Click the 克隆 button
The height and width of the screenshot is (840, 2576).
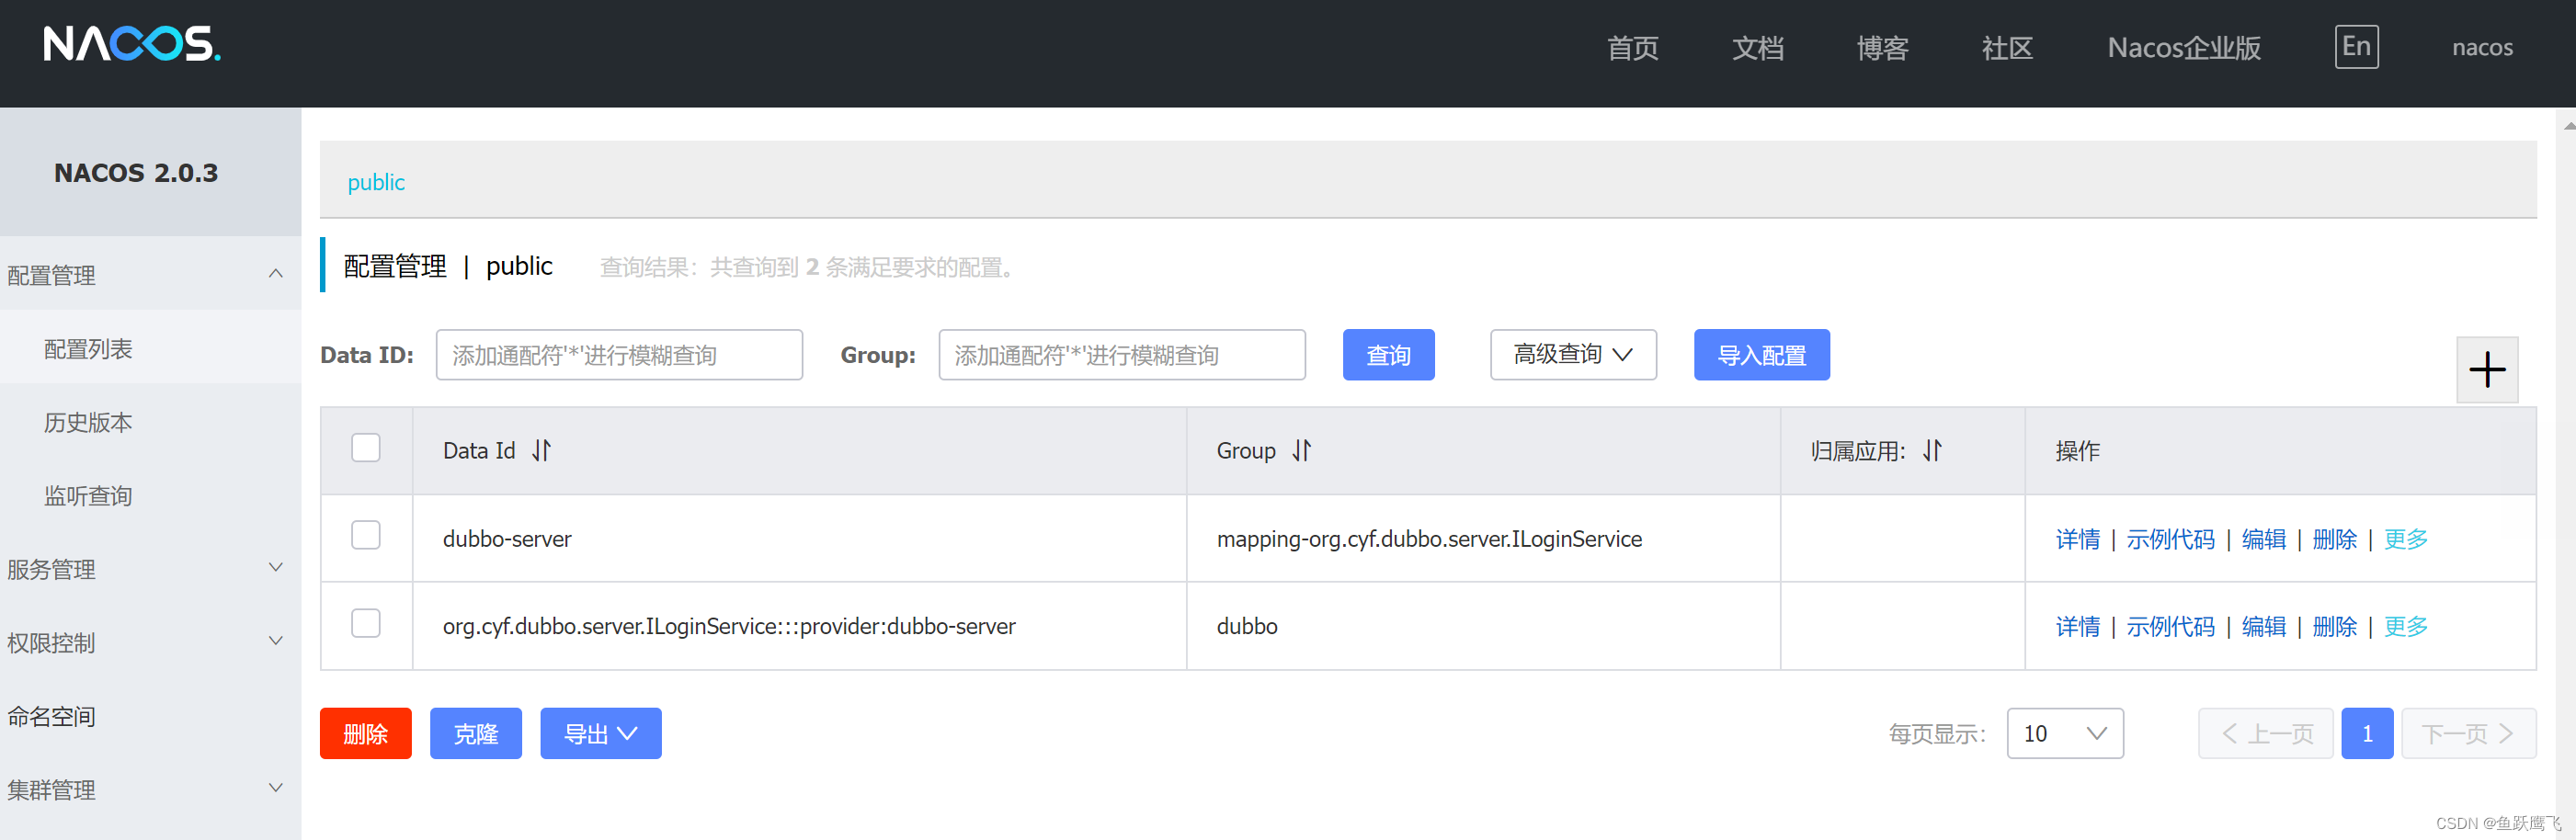[x=476, y=734]
